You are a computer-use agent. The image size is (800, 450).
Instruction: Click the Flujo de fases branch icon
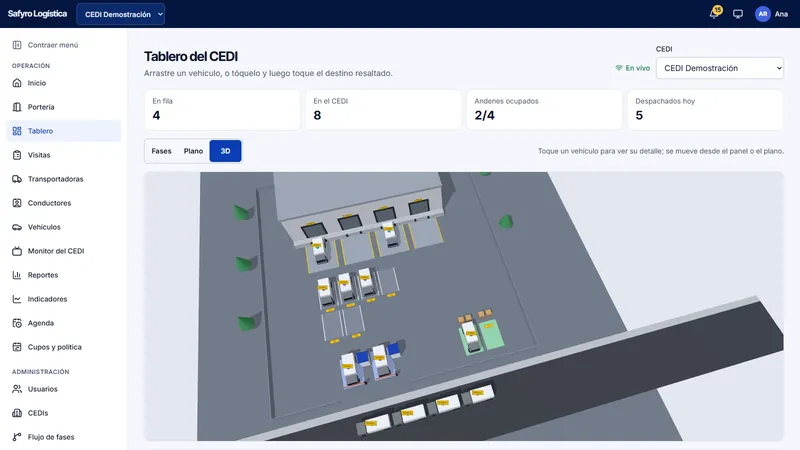17,437
